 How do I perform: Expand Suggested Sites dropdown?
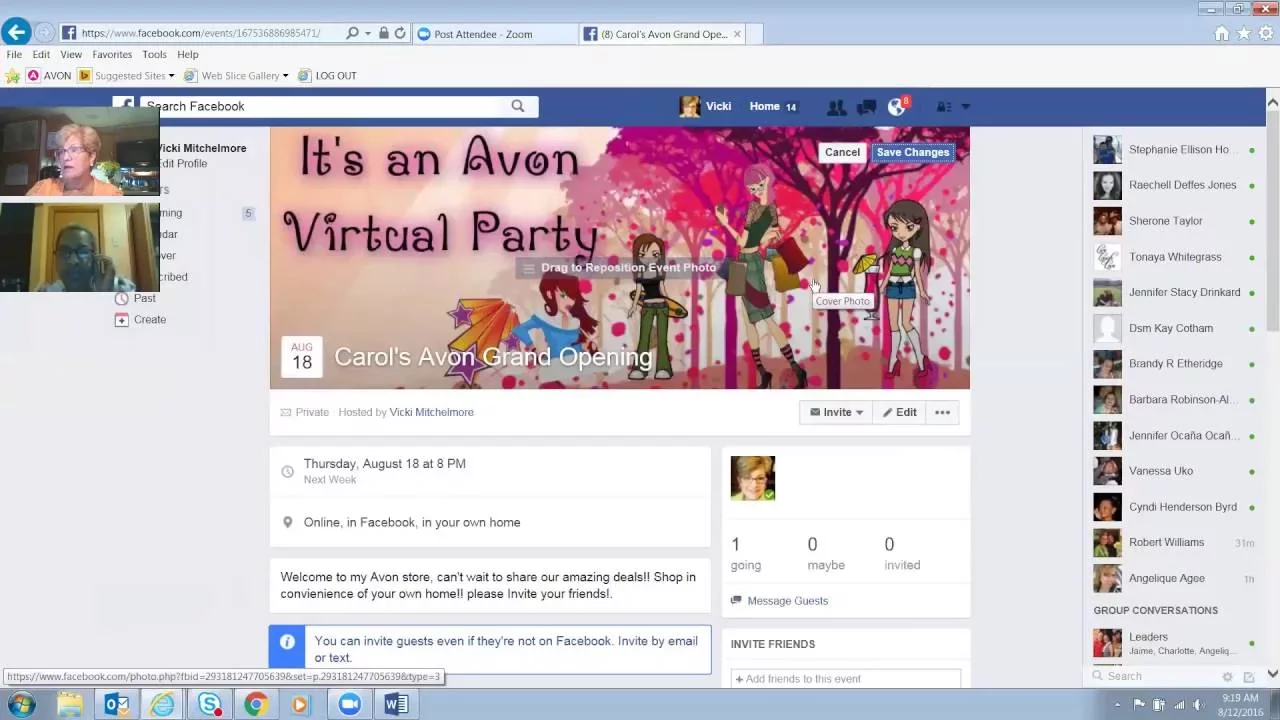click(171, 76)
